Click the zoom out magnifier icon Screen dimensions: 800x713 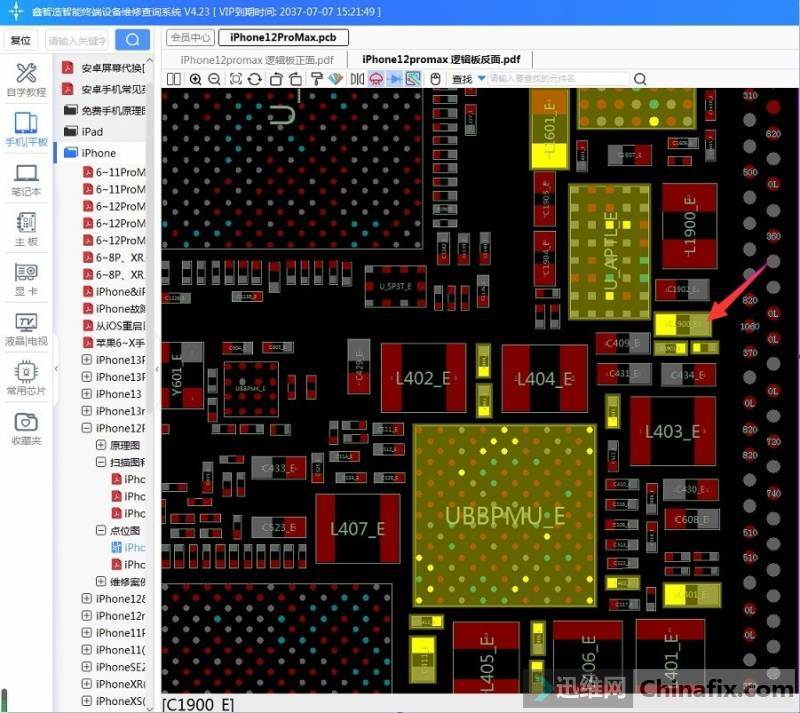214,79
